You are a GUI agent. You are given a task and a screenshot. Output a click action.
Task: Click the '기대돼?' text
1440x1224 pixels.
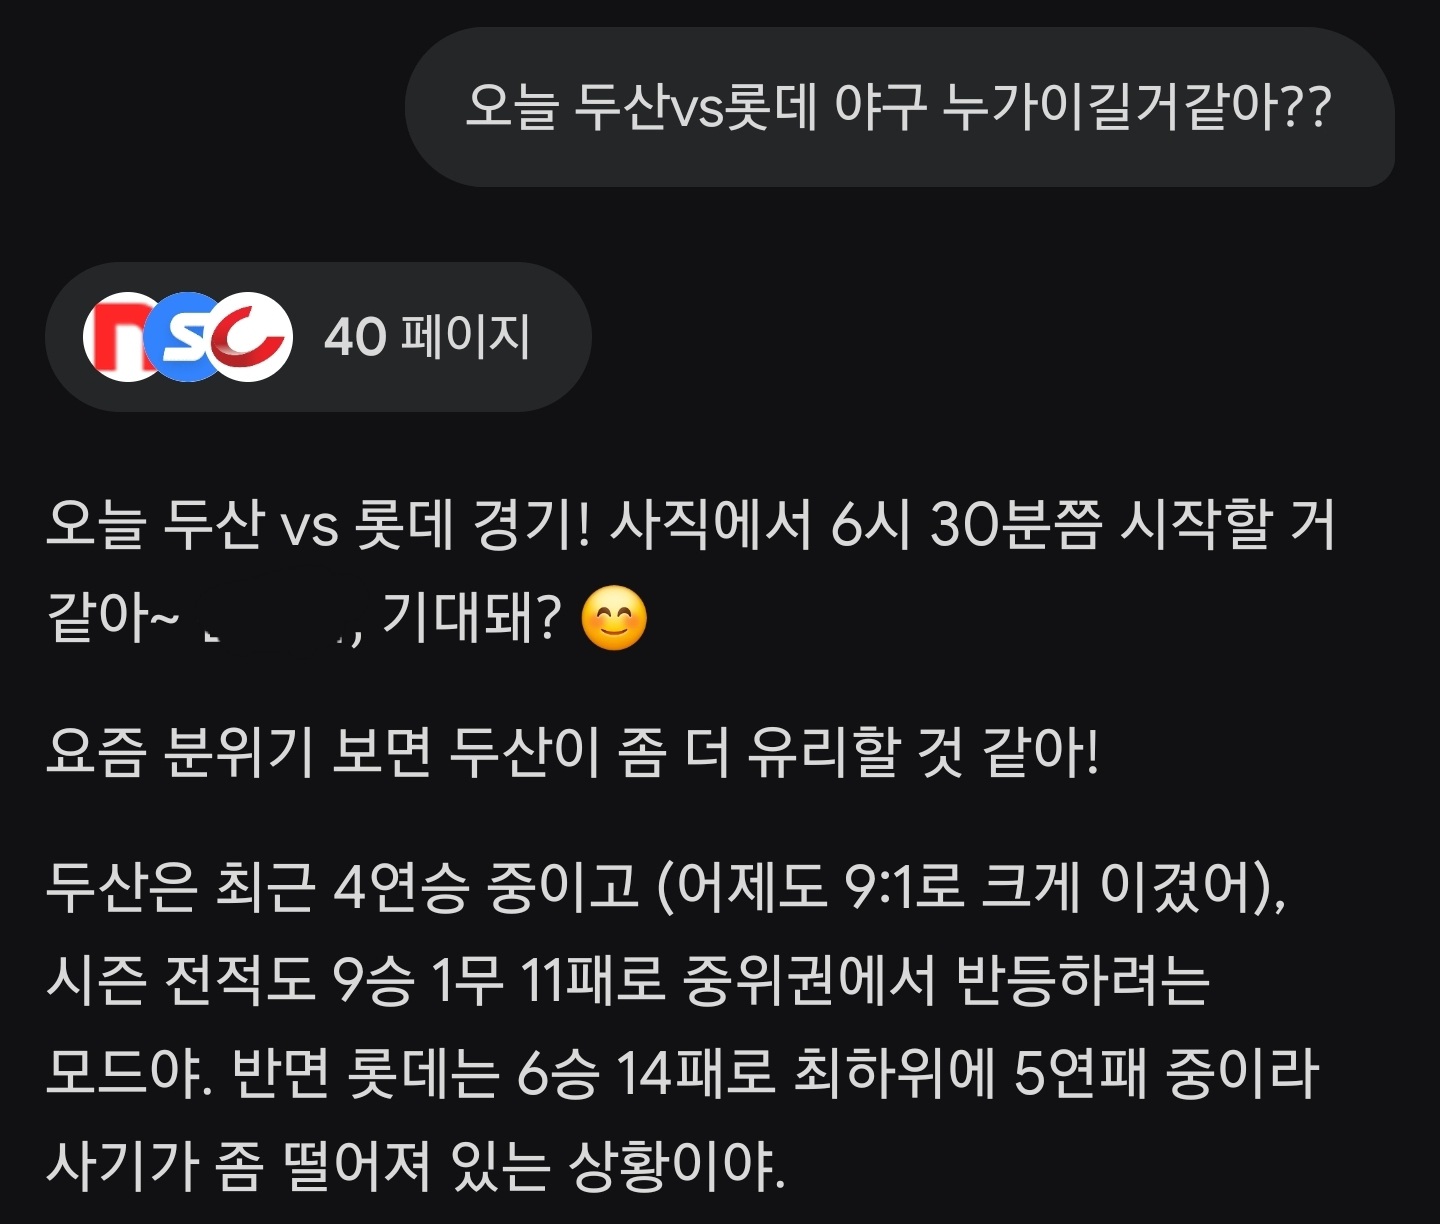coord(472,617)
